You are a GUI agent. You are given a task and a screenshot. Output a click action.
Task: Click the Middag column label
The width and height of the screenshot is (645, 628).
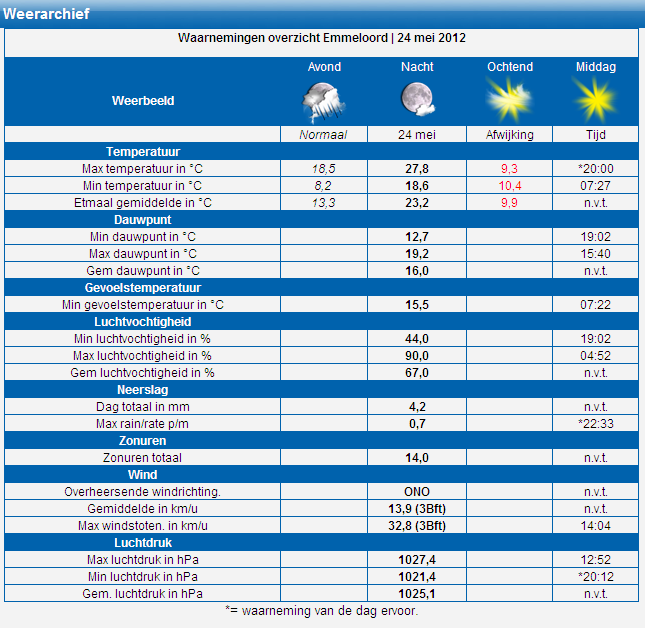(x=596, y=67)
